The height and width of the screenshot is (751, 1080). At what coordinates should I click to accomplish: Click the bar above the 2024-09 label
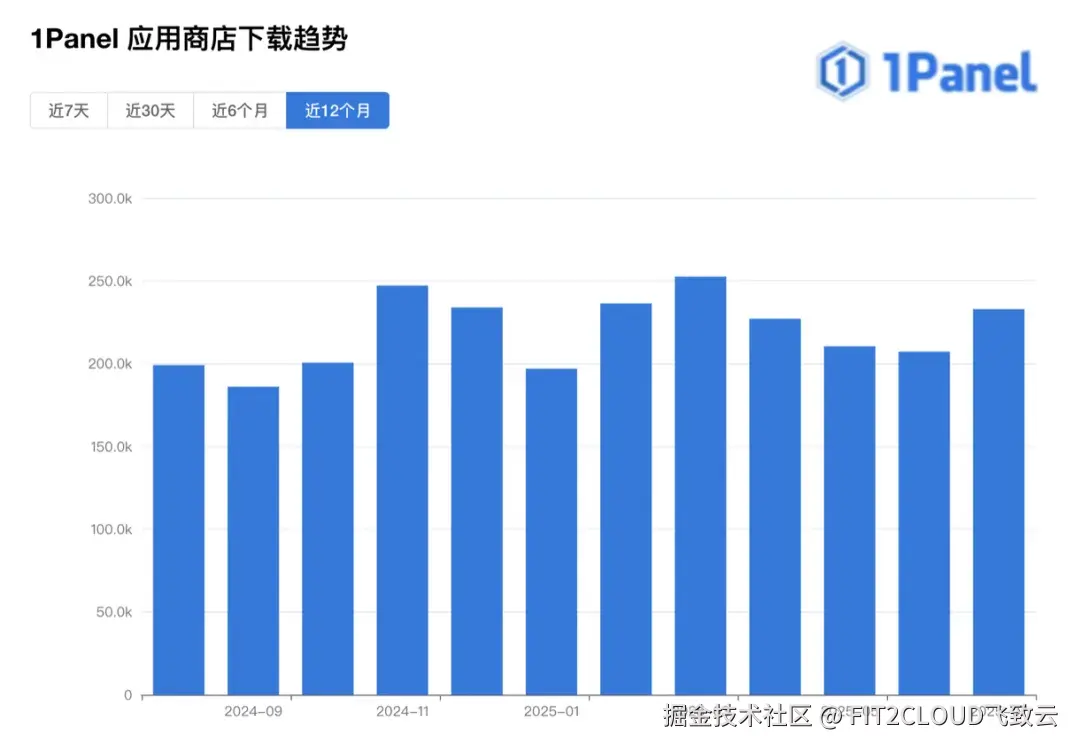pos(253,541)
